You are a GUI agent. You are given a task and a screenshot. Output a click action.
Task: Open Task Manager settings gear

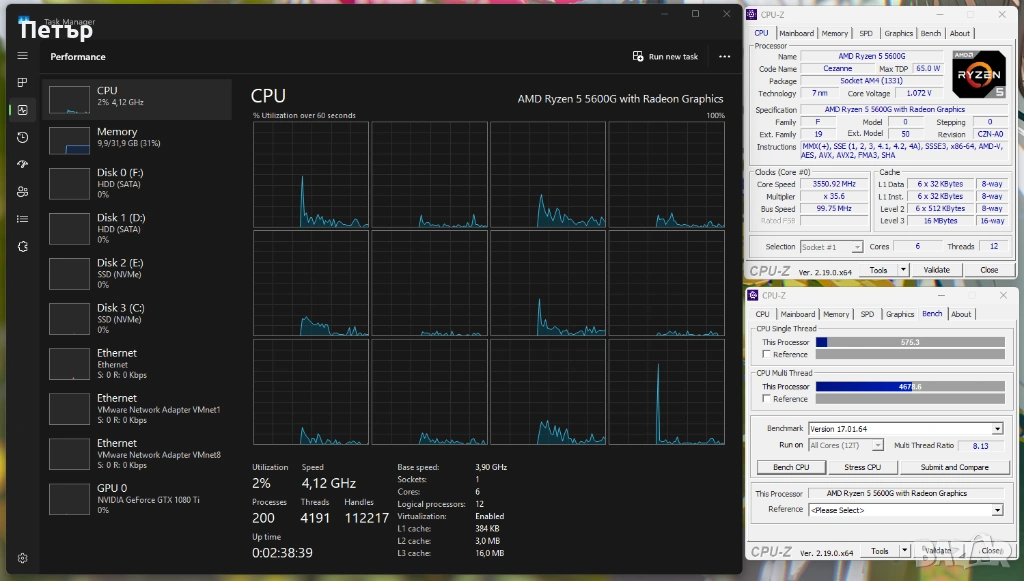click(23, 558)
